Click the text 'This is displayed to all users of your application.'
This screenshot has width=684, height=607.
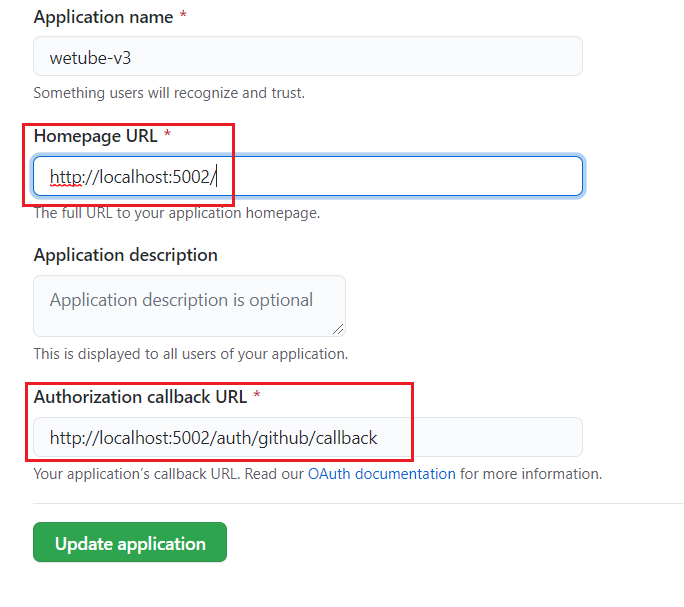191,354
